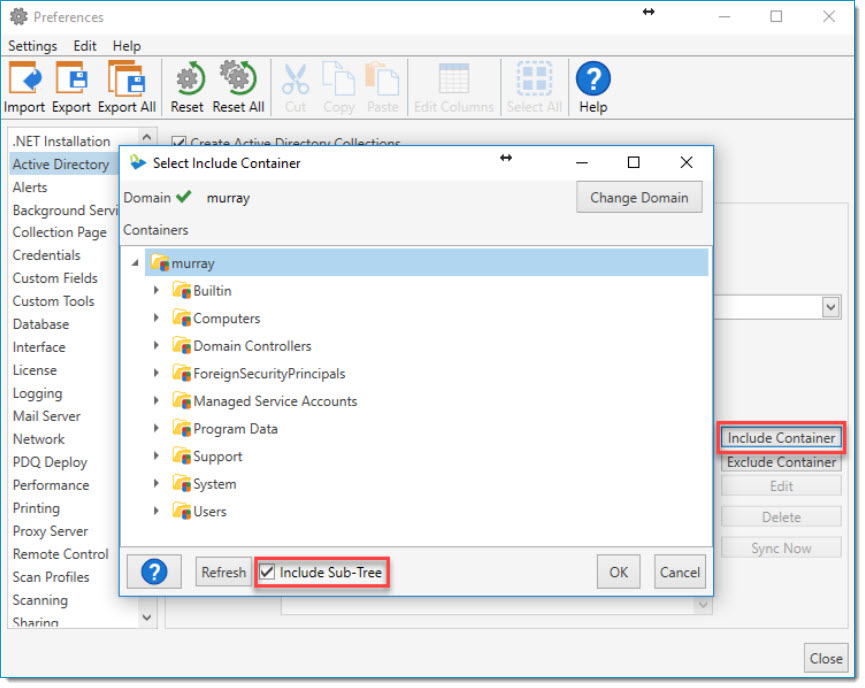The height and width of the screenshot is (688, 865).
Task: Open the Edit menu
Action: [x=84, y=45]
